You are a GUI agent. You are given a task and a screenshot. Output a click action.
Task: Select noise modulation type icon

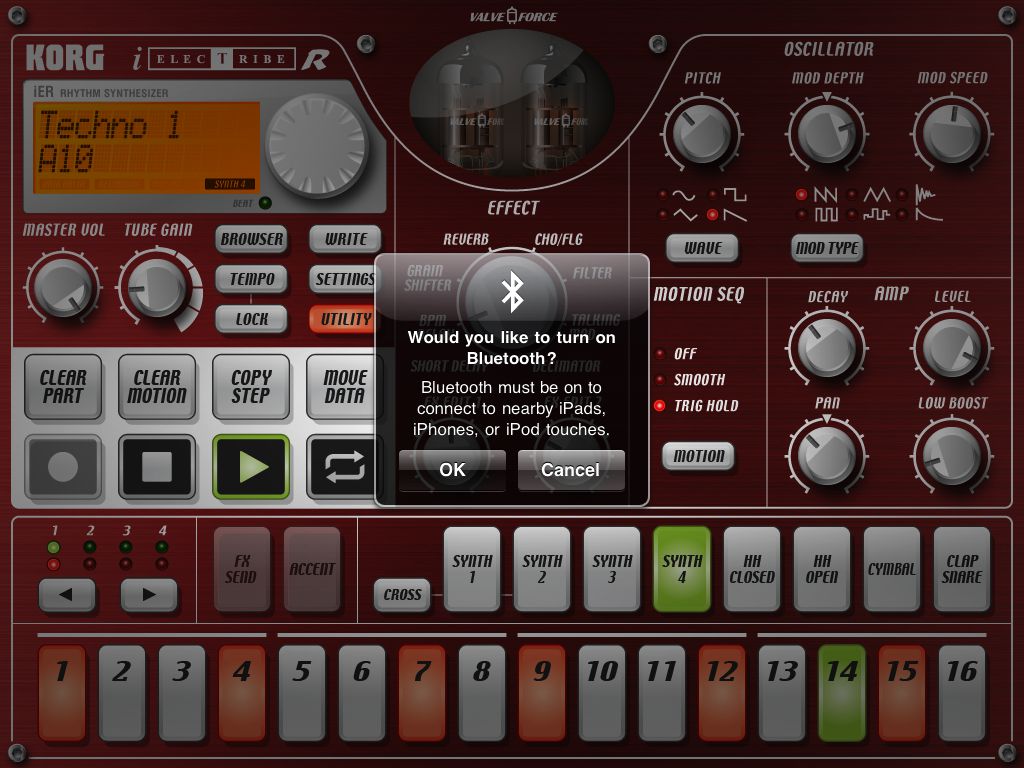(x=926, y=194)
